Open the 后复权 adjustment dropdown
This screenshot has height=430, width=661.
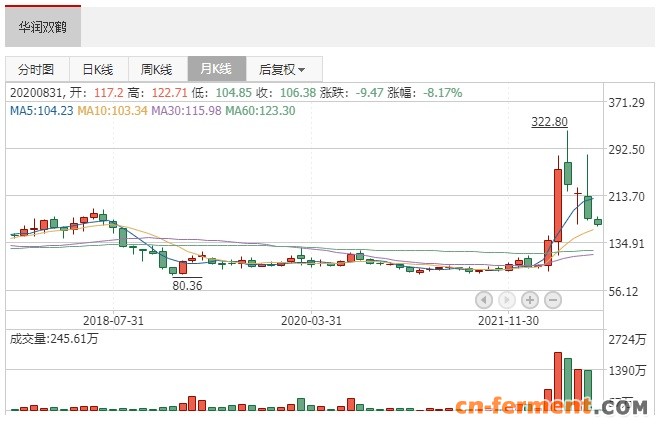(282, 69)
